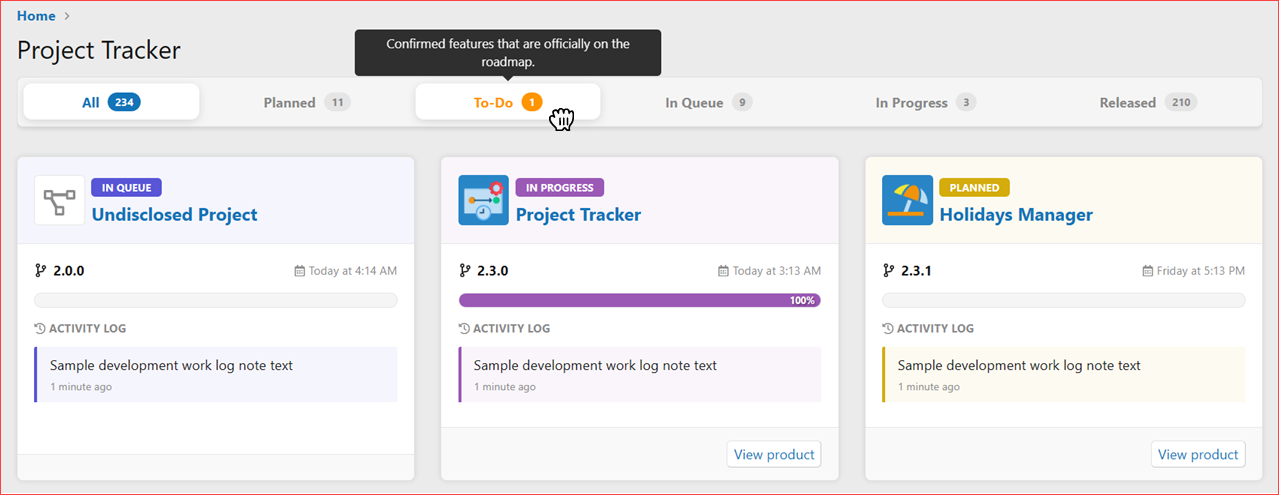Click version number 2.3.0

tap(493, 270)
